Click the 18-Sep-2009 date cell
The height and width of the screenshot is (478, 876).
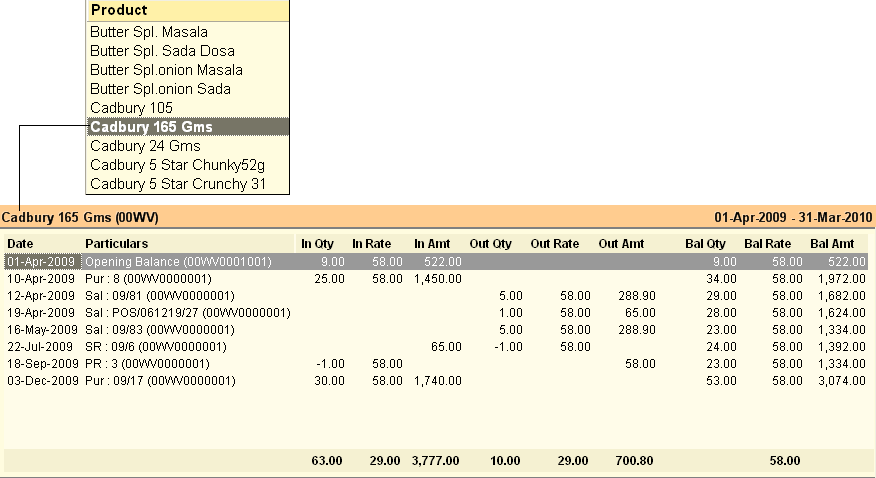click(42, 364)
